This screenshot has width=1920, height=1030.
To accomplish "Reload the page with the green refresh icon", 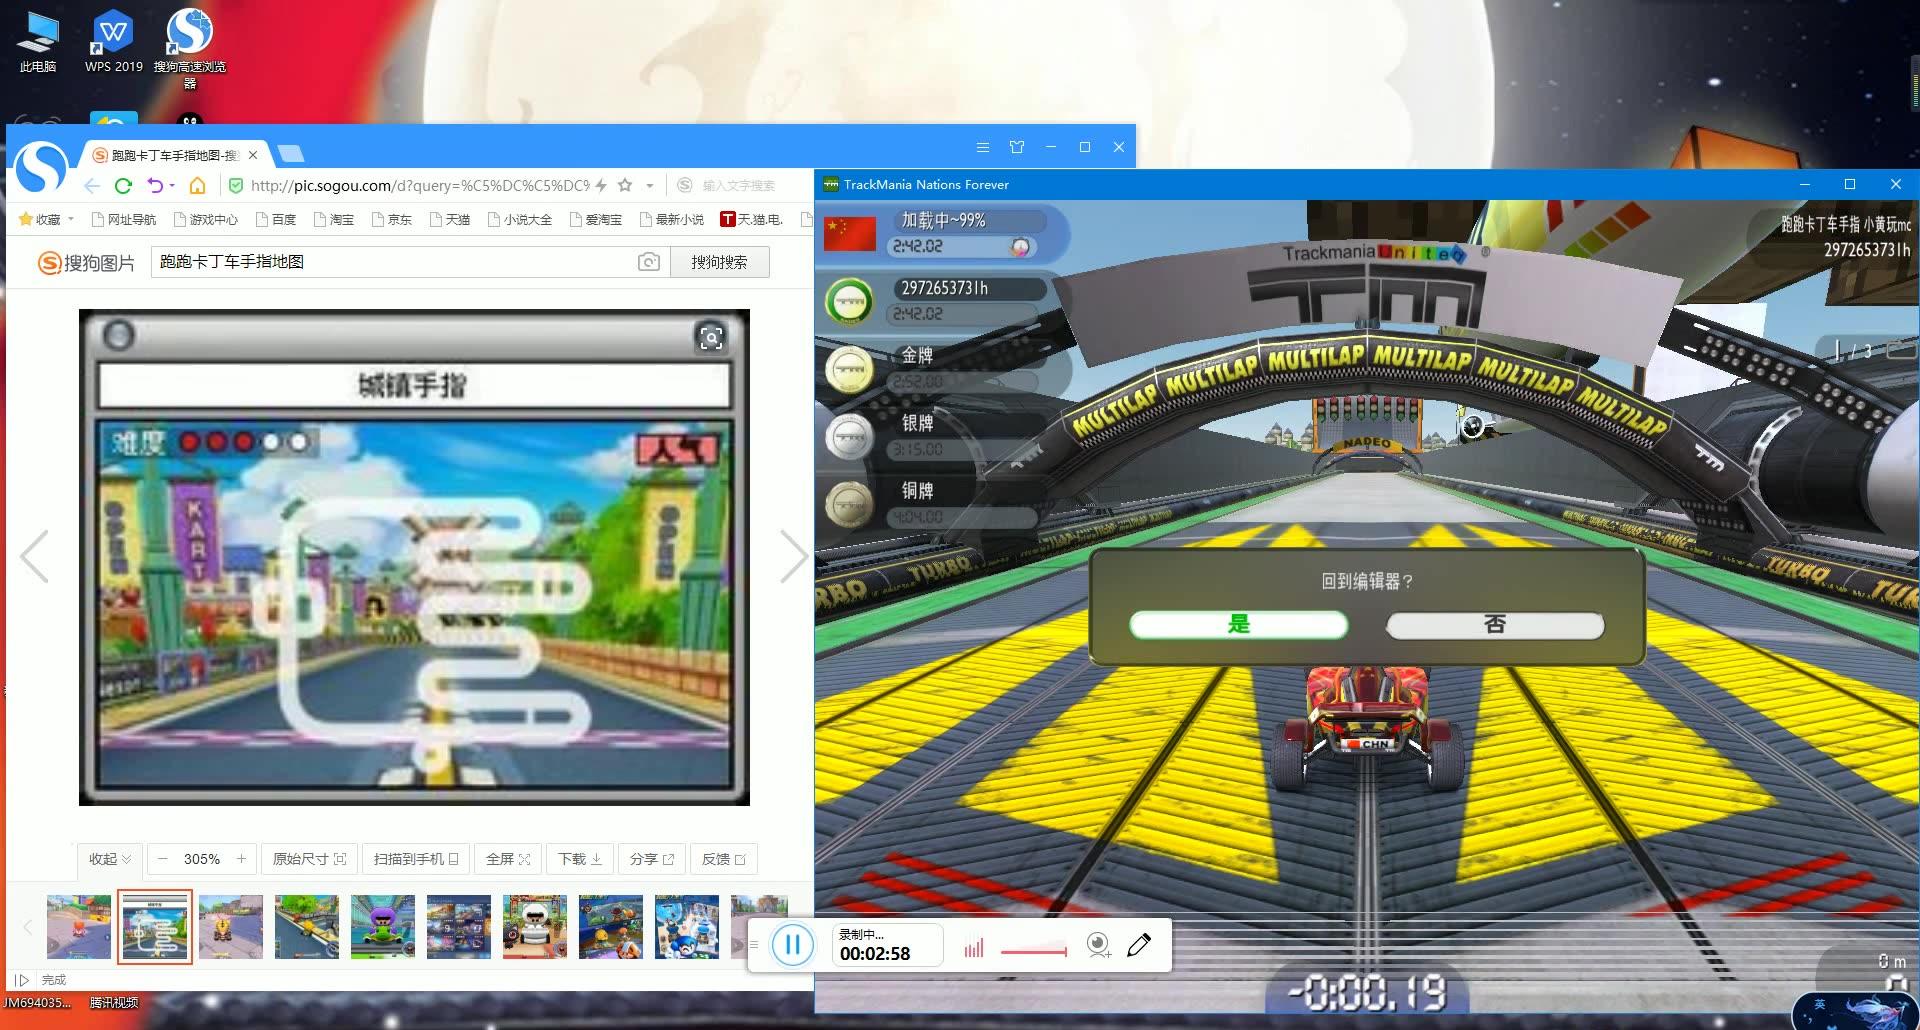I will click(x=123, y=186).
